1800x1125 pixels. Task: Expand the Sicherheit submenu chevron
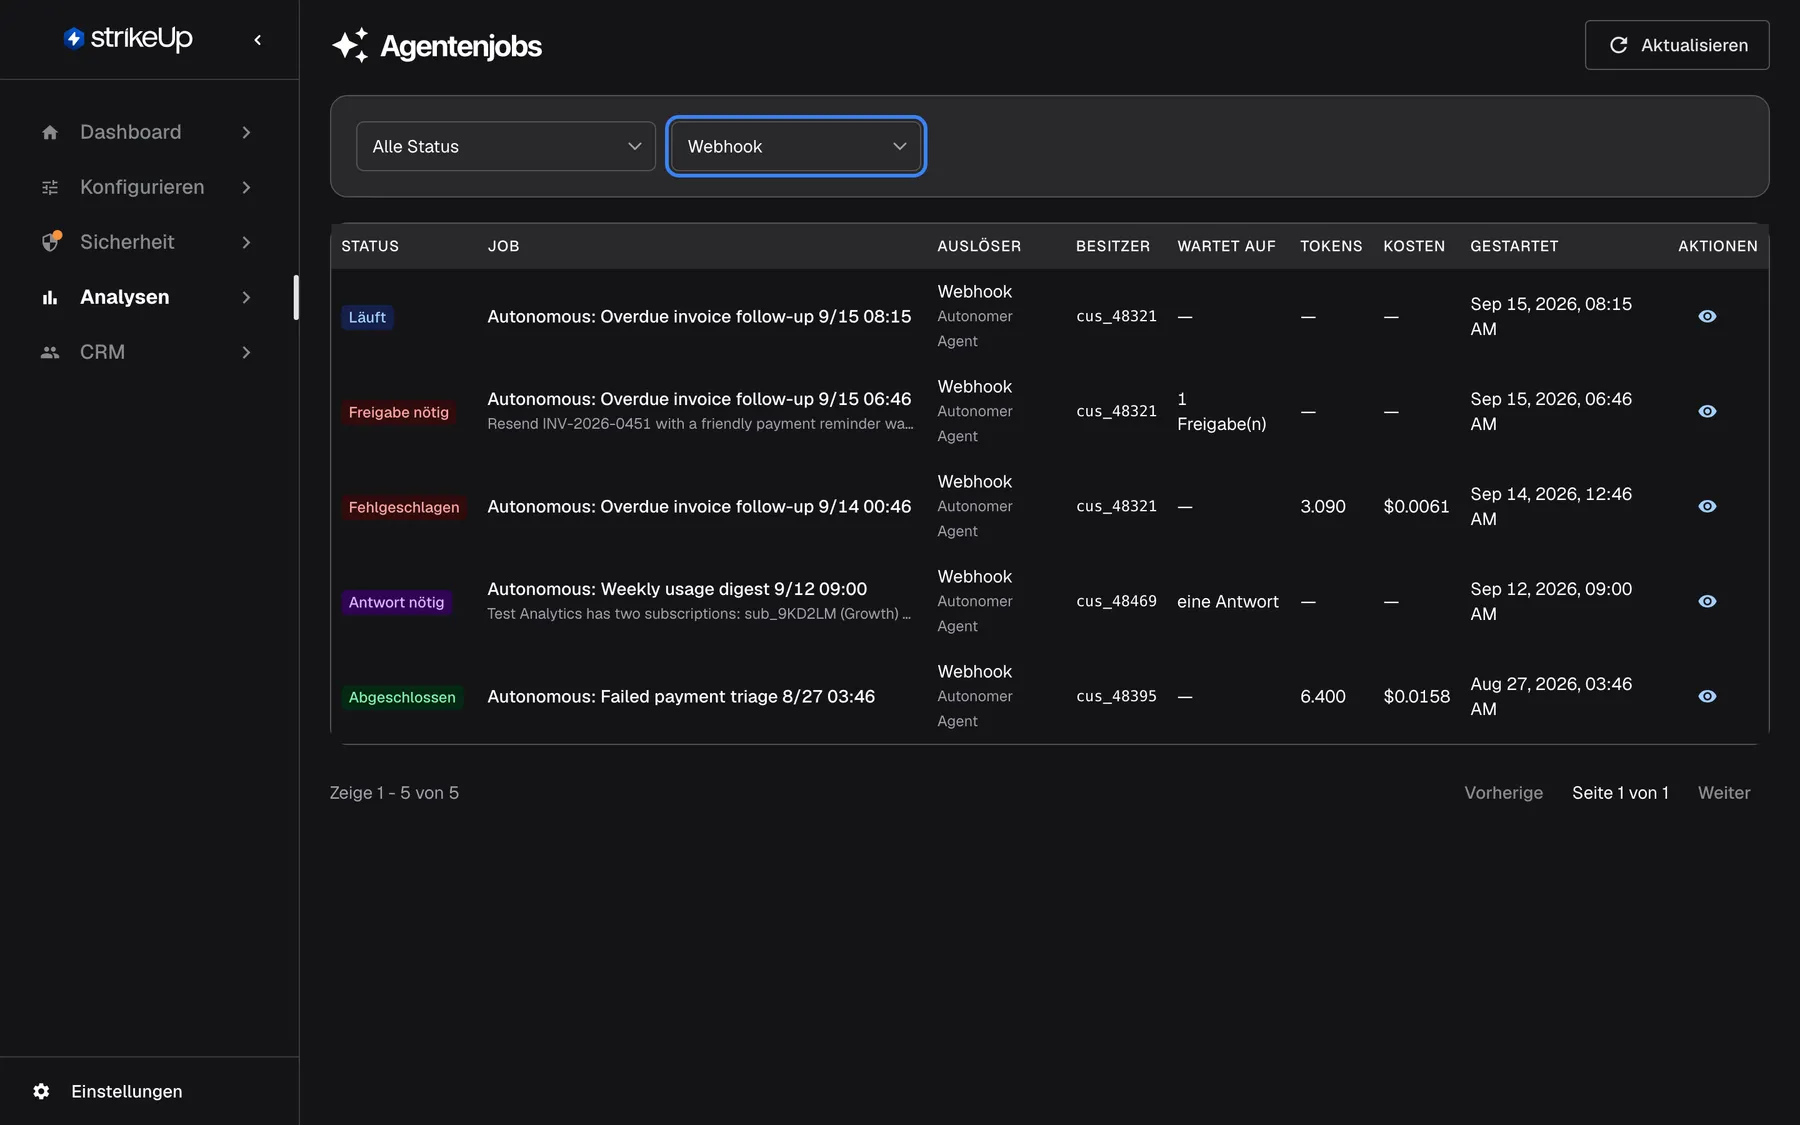click(246, 242)
